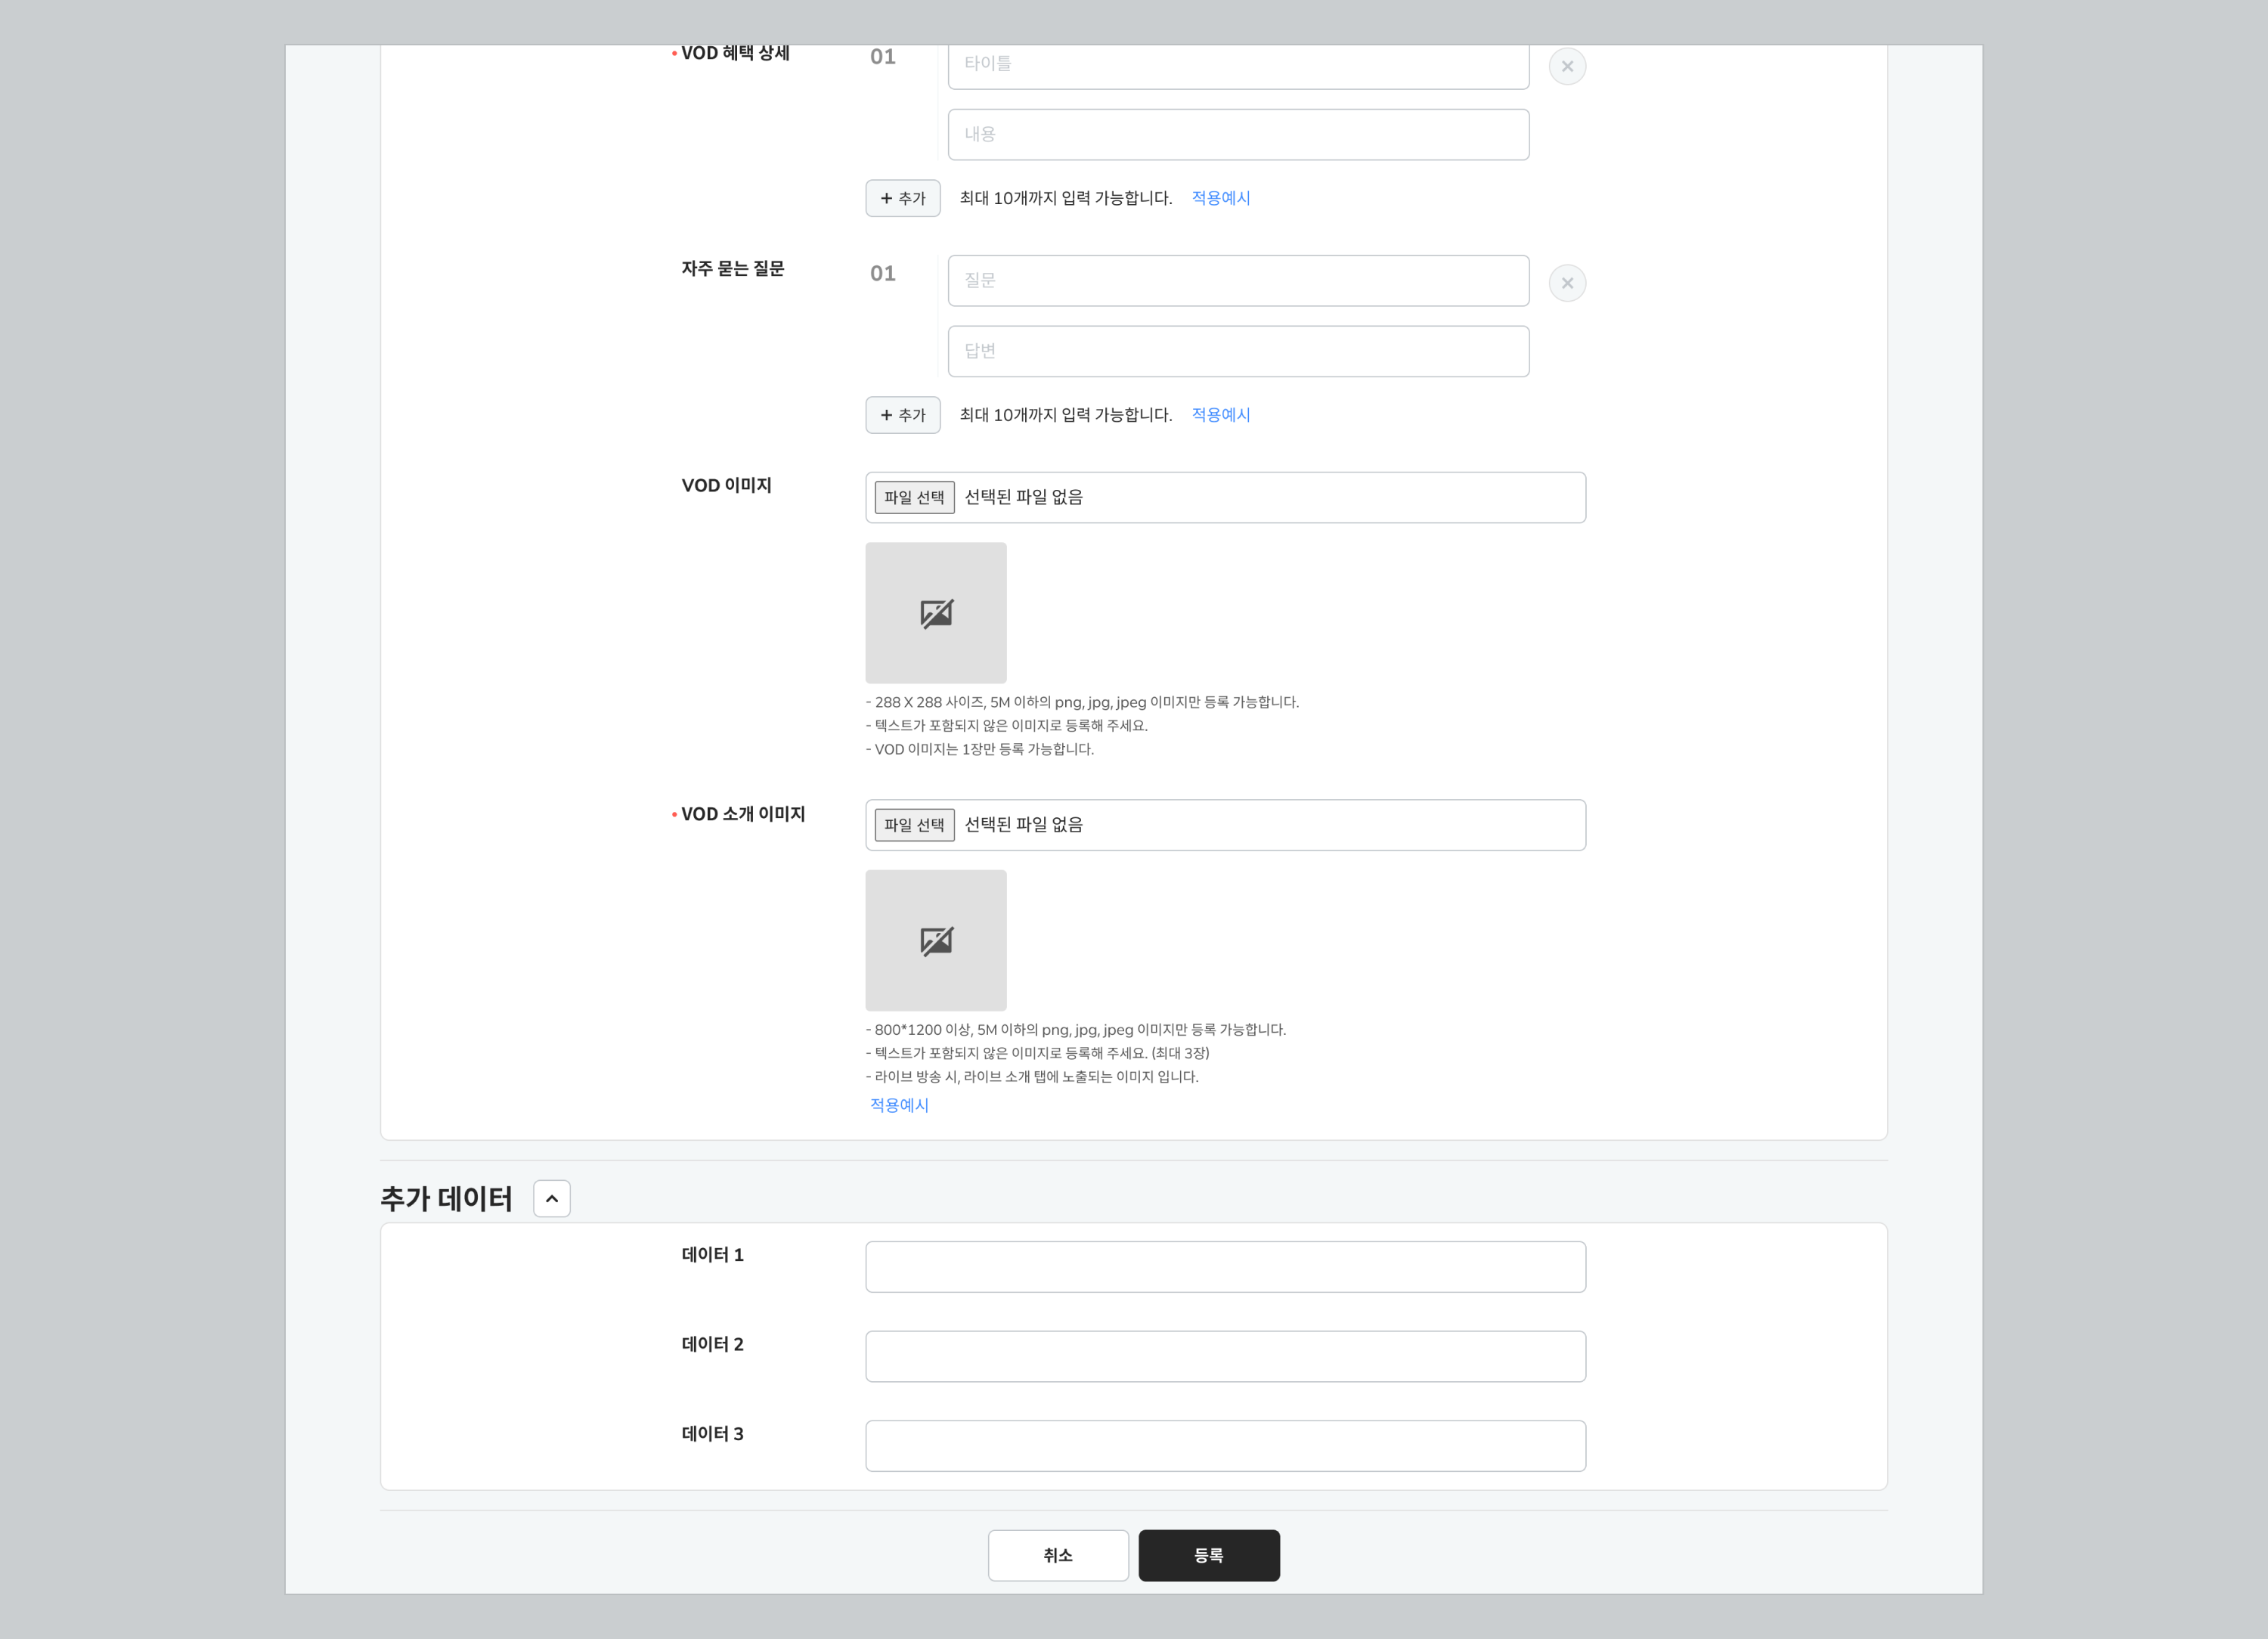2268x1639 pixels.
Task: Add another VOD benefit detail row
Action: click(x=902, y=198)
